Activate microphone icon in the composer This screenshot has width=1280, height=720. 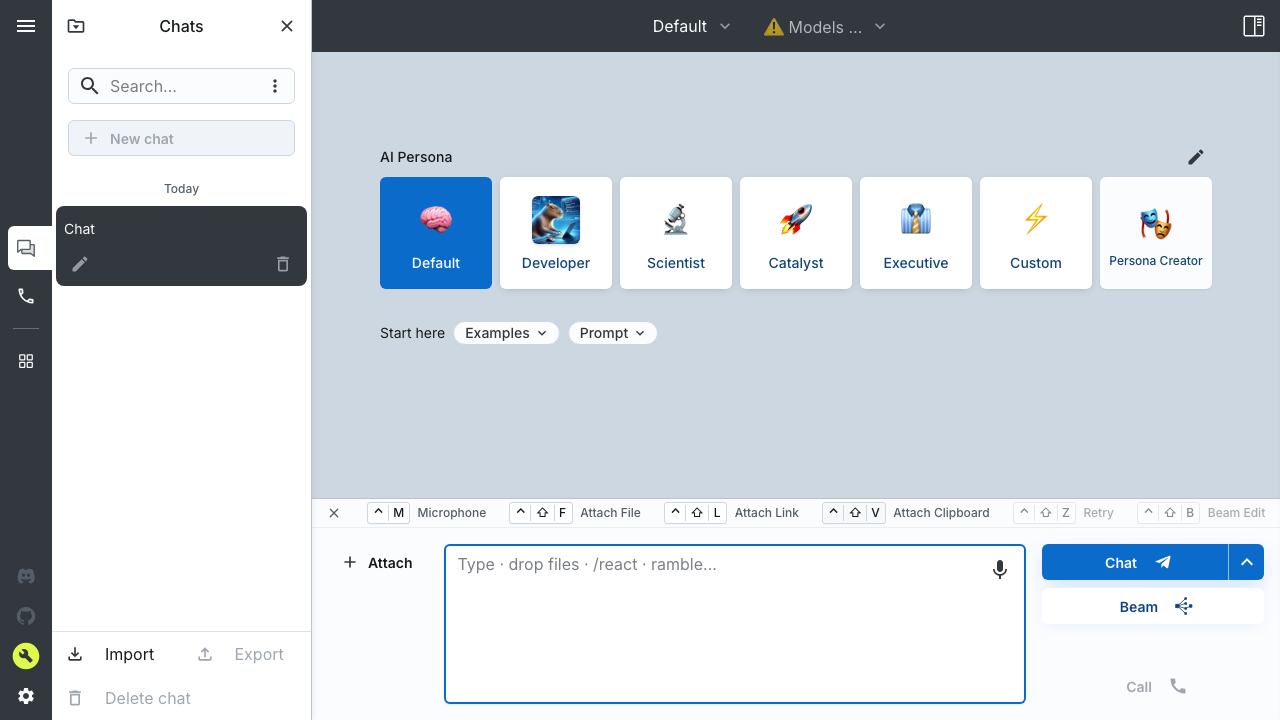1000,569
